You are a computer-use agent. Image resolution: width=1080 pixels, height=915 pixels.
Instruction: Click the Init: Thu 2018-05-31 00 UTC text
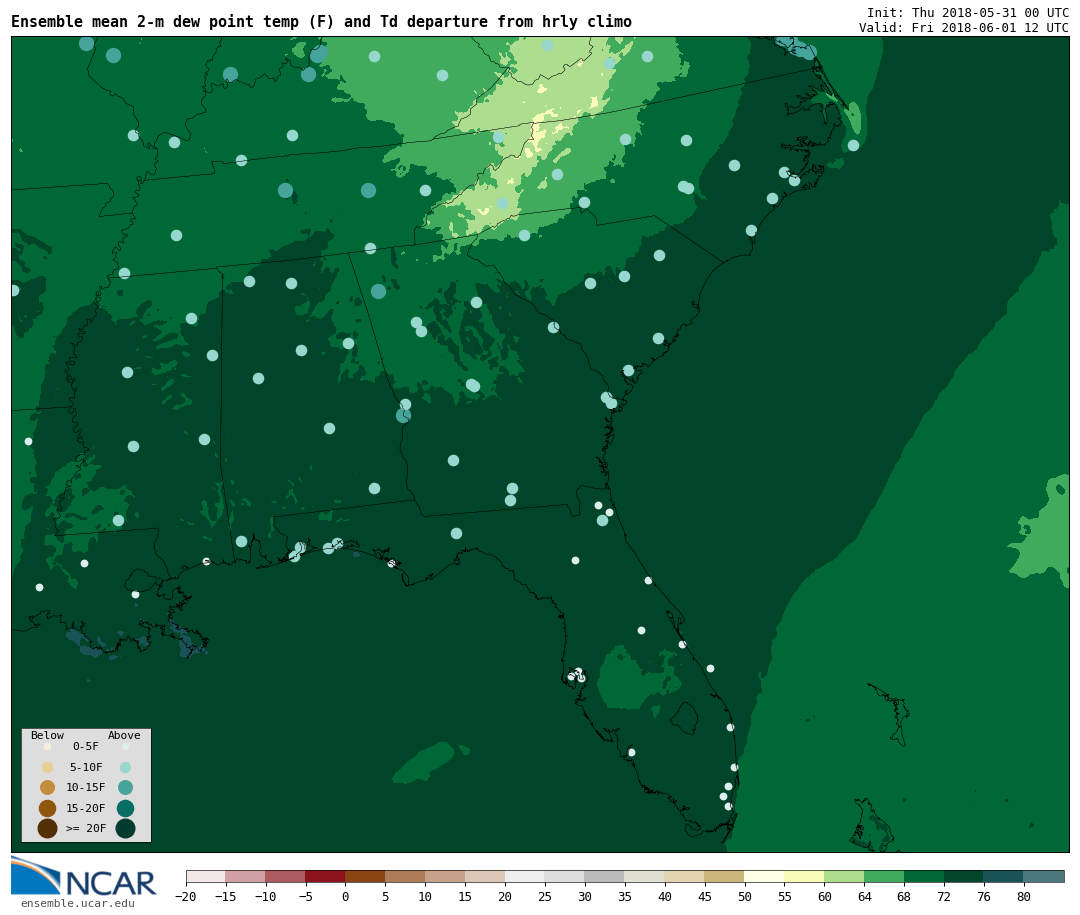coord(968,12)
